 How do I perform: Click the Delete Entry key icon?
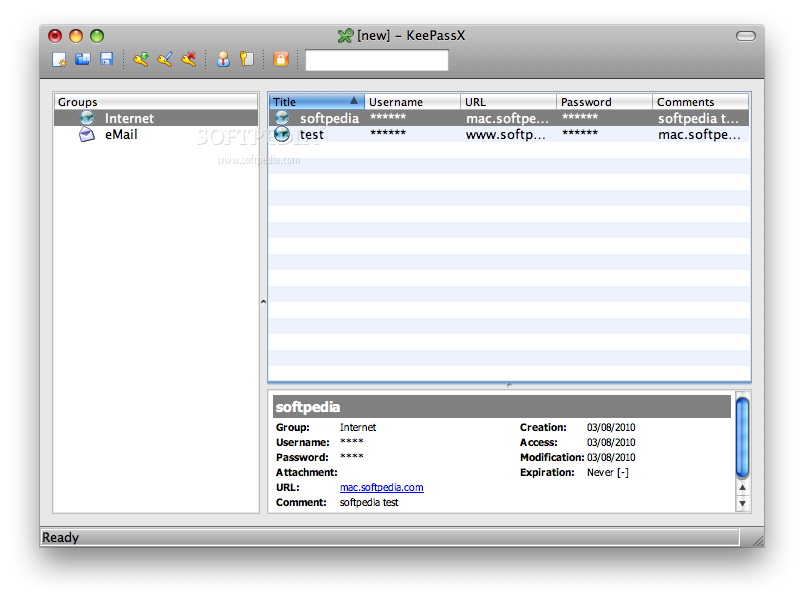tap(188, 60)
